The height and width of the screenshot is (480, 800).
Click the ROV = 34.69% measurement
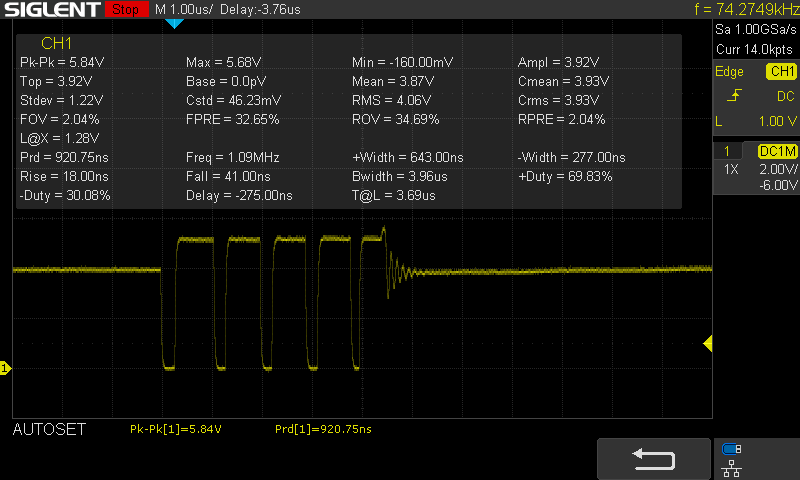(395, 119)
